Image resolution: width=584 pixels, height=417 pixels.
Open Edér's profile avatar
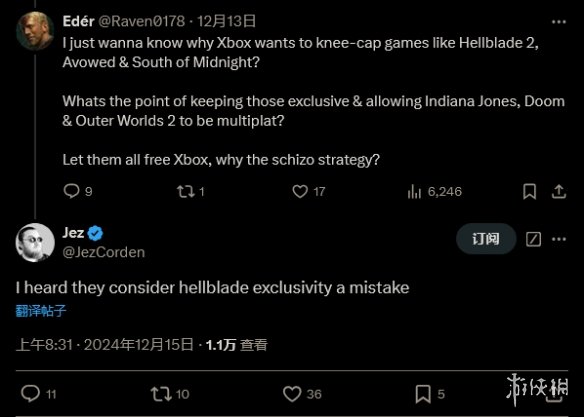tap(35, 31)
